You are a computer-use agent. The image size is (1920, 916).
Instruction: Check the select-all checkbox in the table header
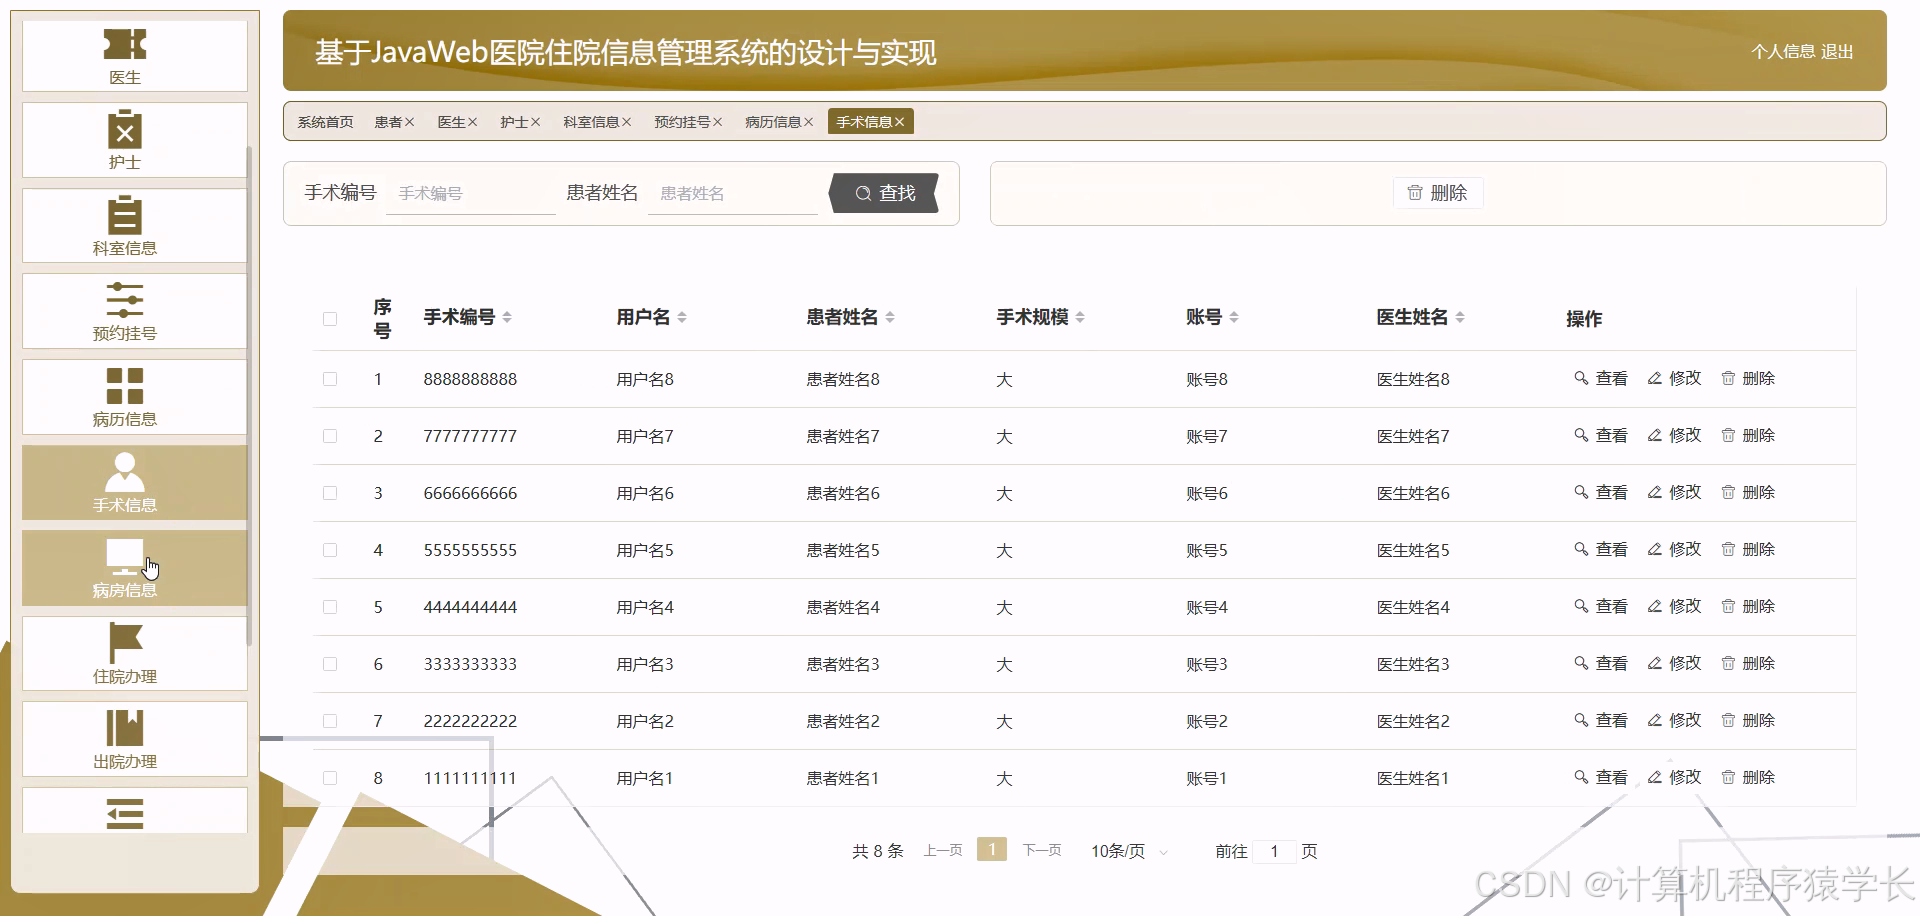point(330,318)
